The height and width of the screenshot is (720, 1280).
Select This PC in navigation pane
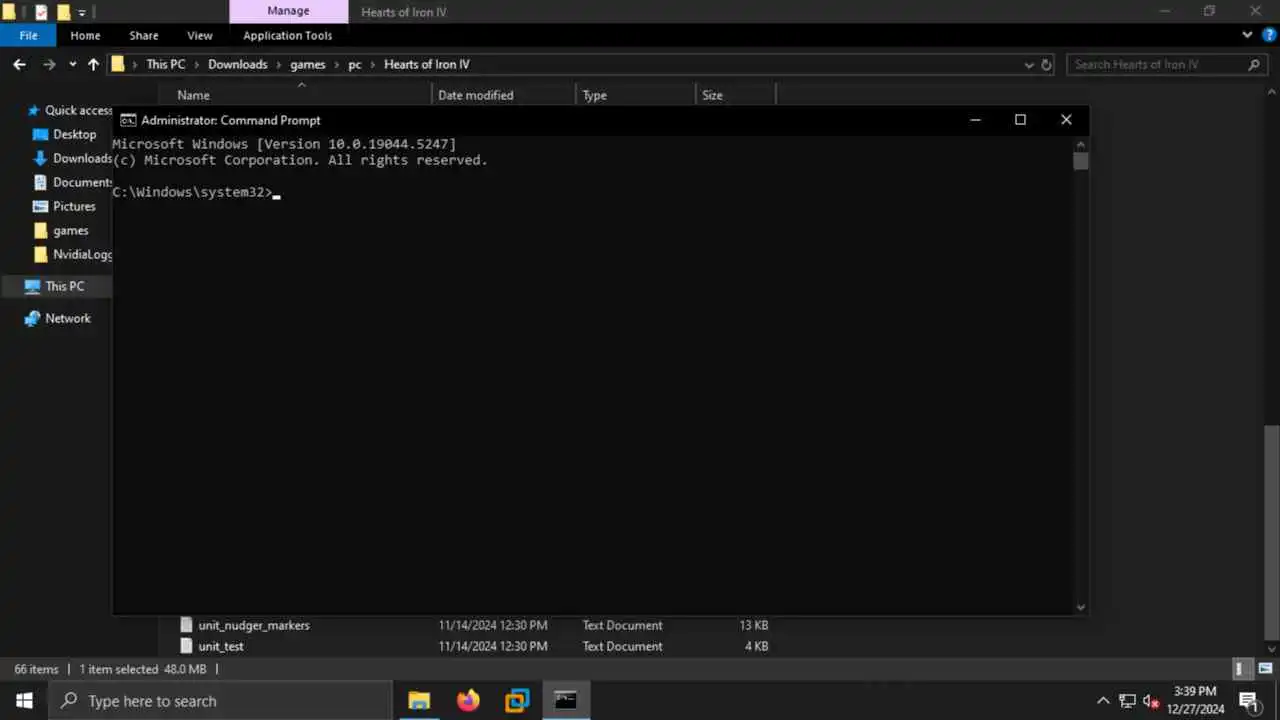(65, 286)
